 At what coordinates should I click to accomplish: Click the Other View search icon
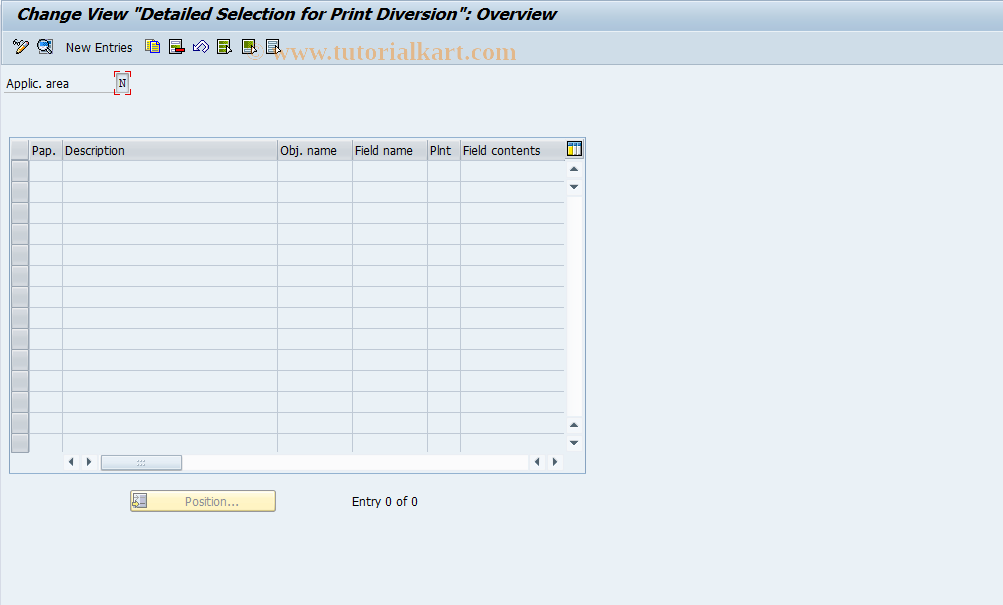point(45,47)
